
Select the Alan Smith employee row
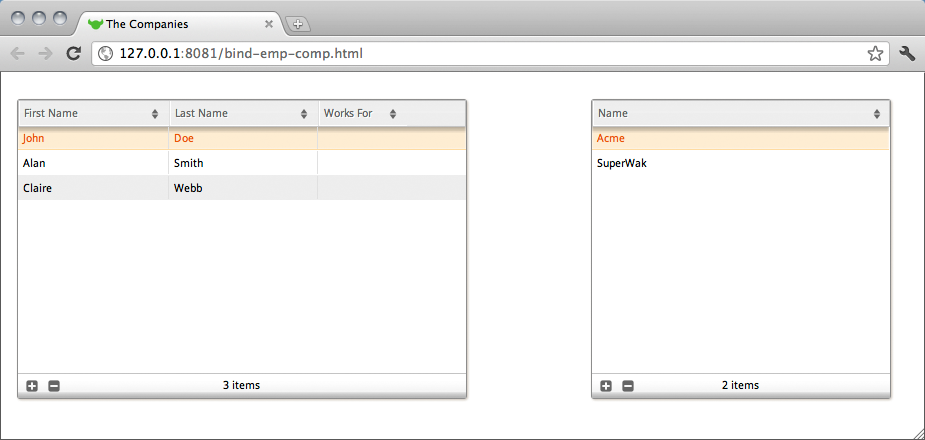click(240, 163)
